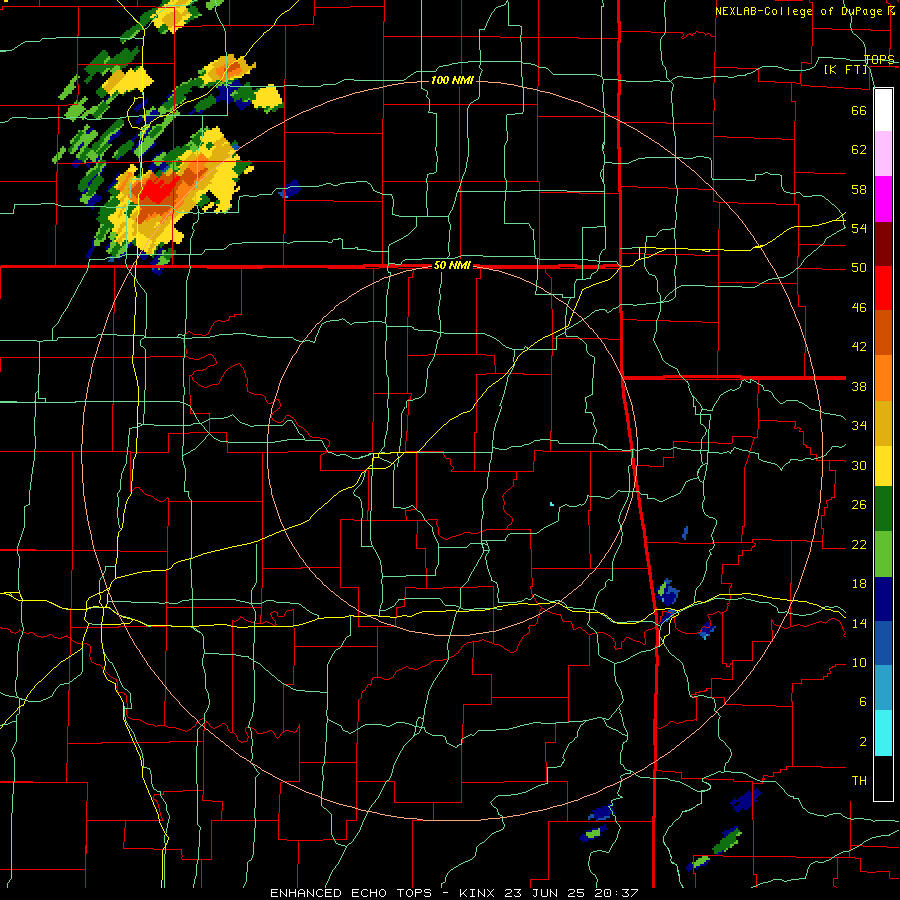Click the 26 value on the legend
900x900 pixels.
[859, 505]
